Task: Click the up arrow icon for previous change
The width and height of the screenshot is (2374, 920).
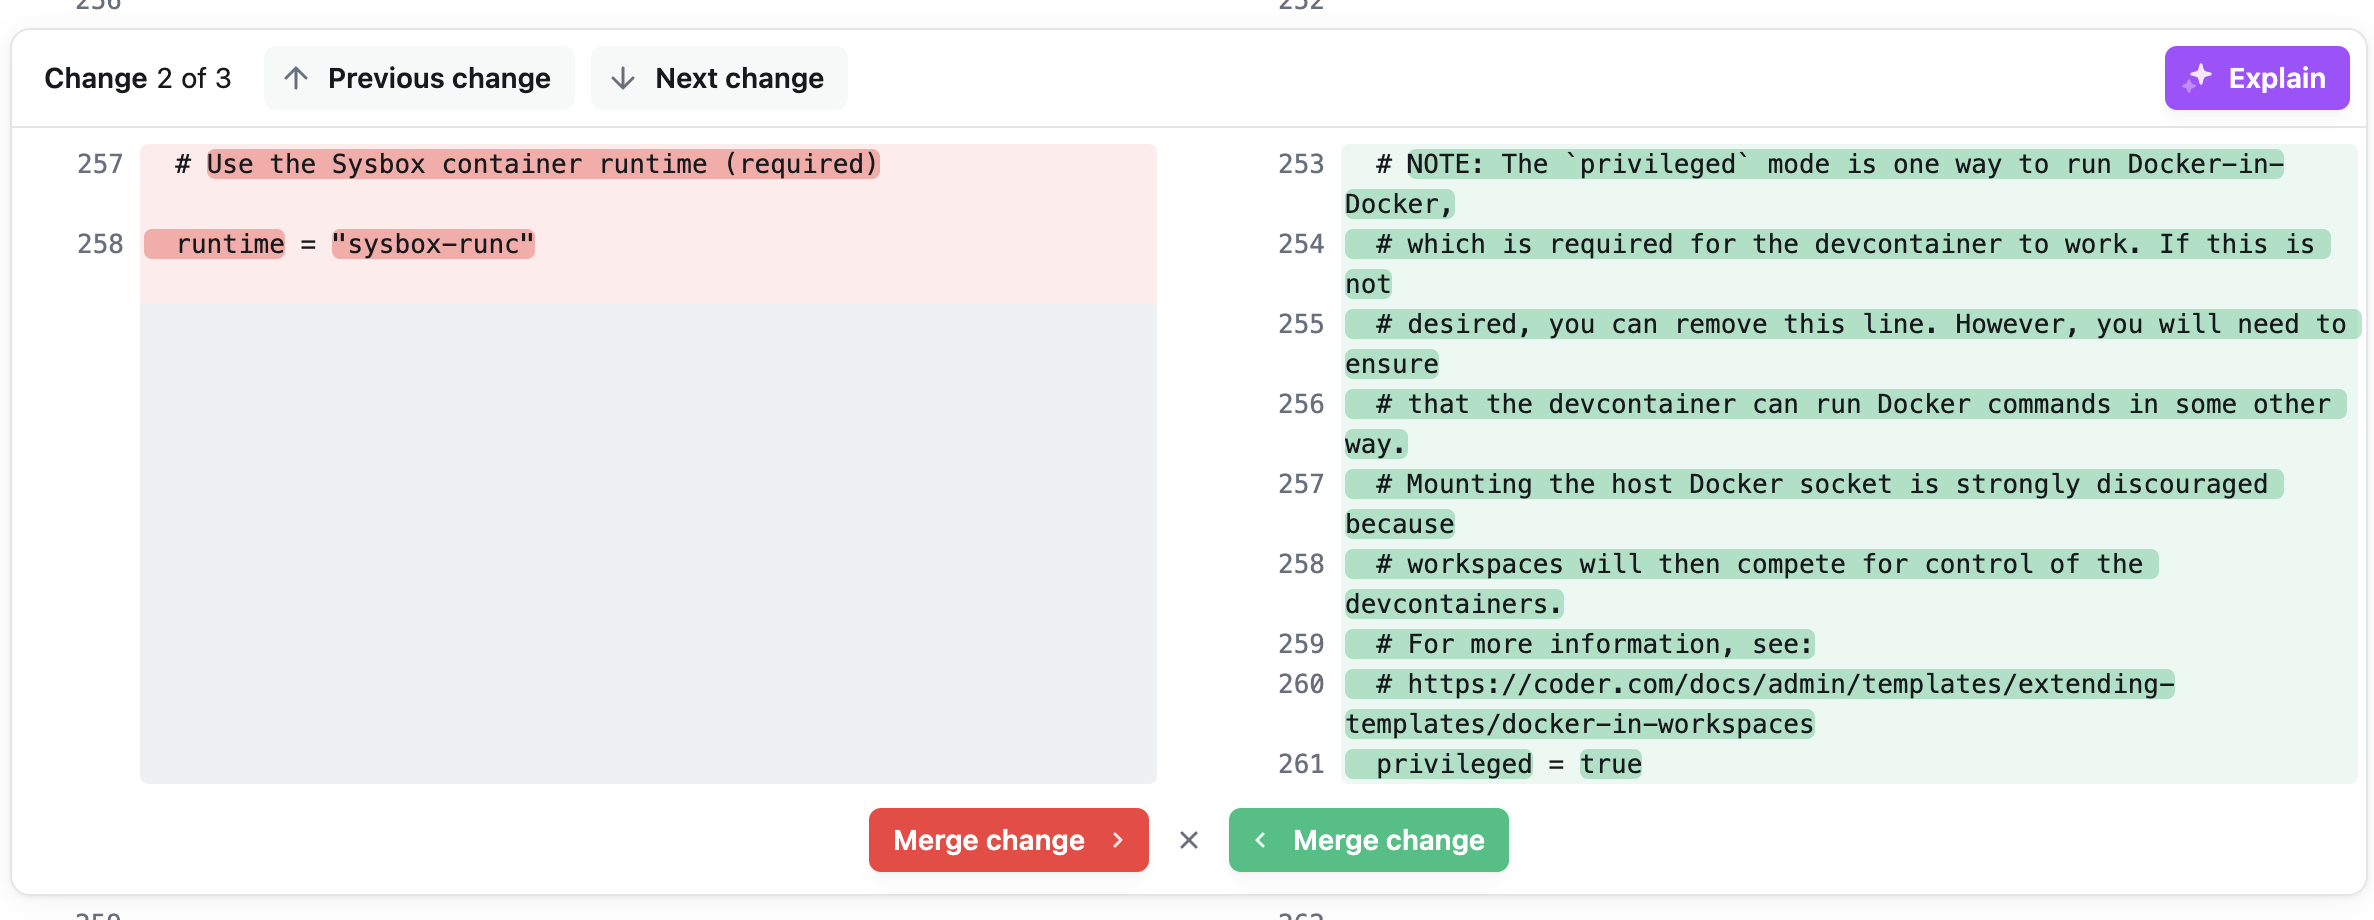Action: 296,78
